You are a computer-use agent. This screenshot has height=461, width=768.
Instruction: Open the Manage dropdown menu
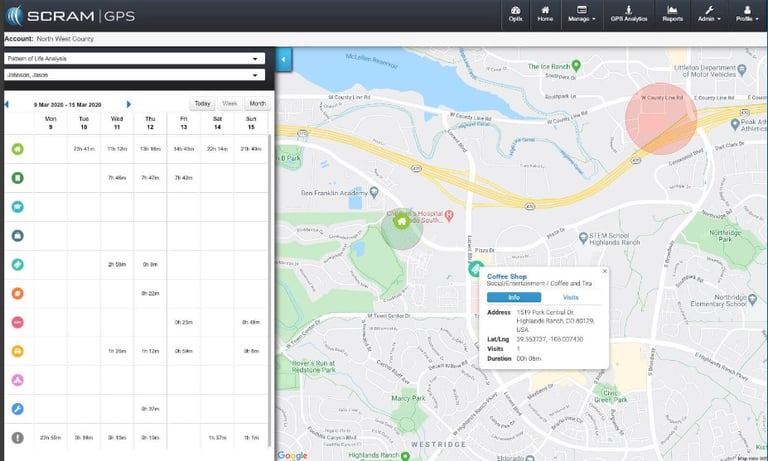581,14
